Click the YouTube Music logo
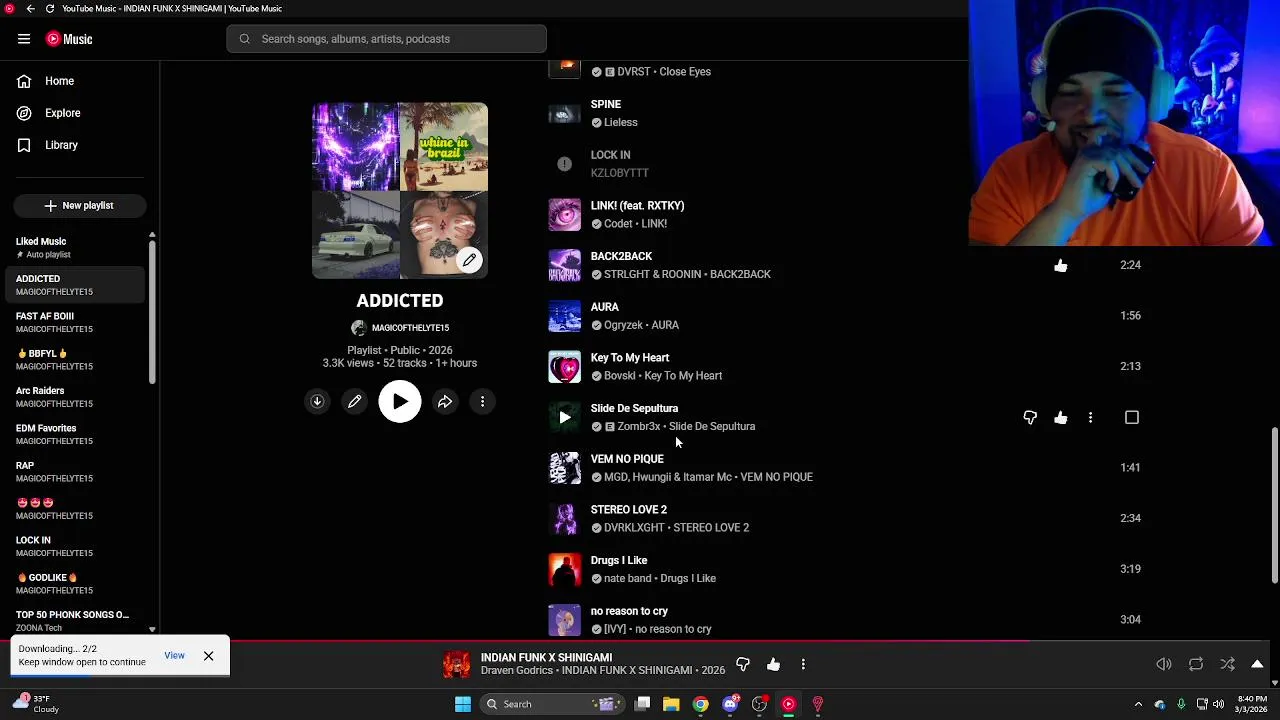1280x720 pixels. pos(69,39)
